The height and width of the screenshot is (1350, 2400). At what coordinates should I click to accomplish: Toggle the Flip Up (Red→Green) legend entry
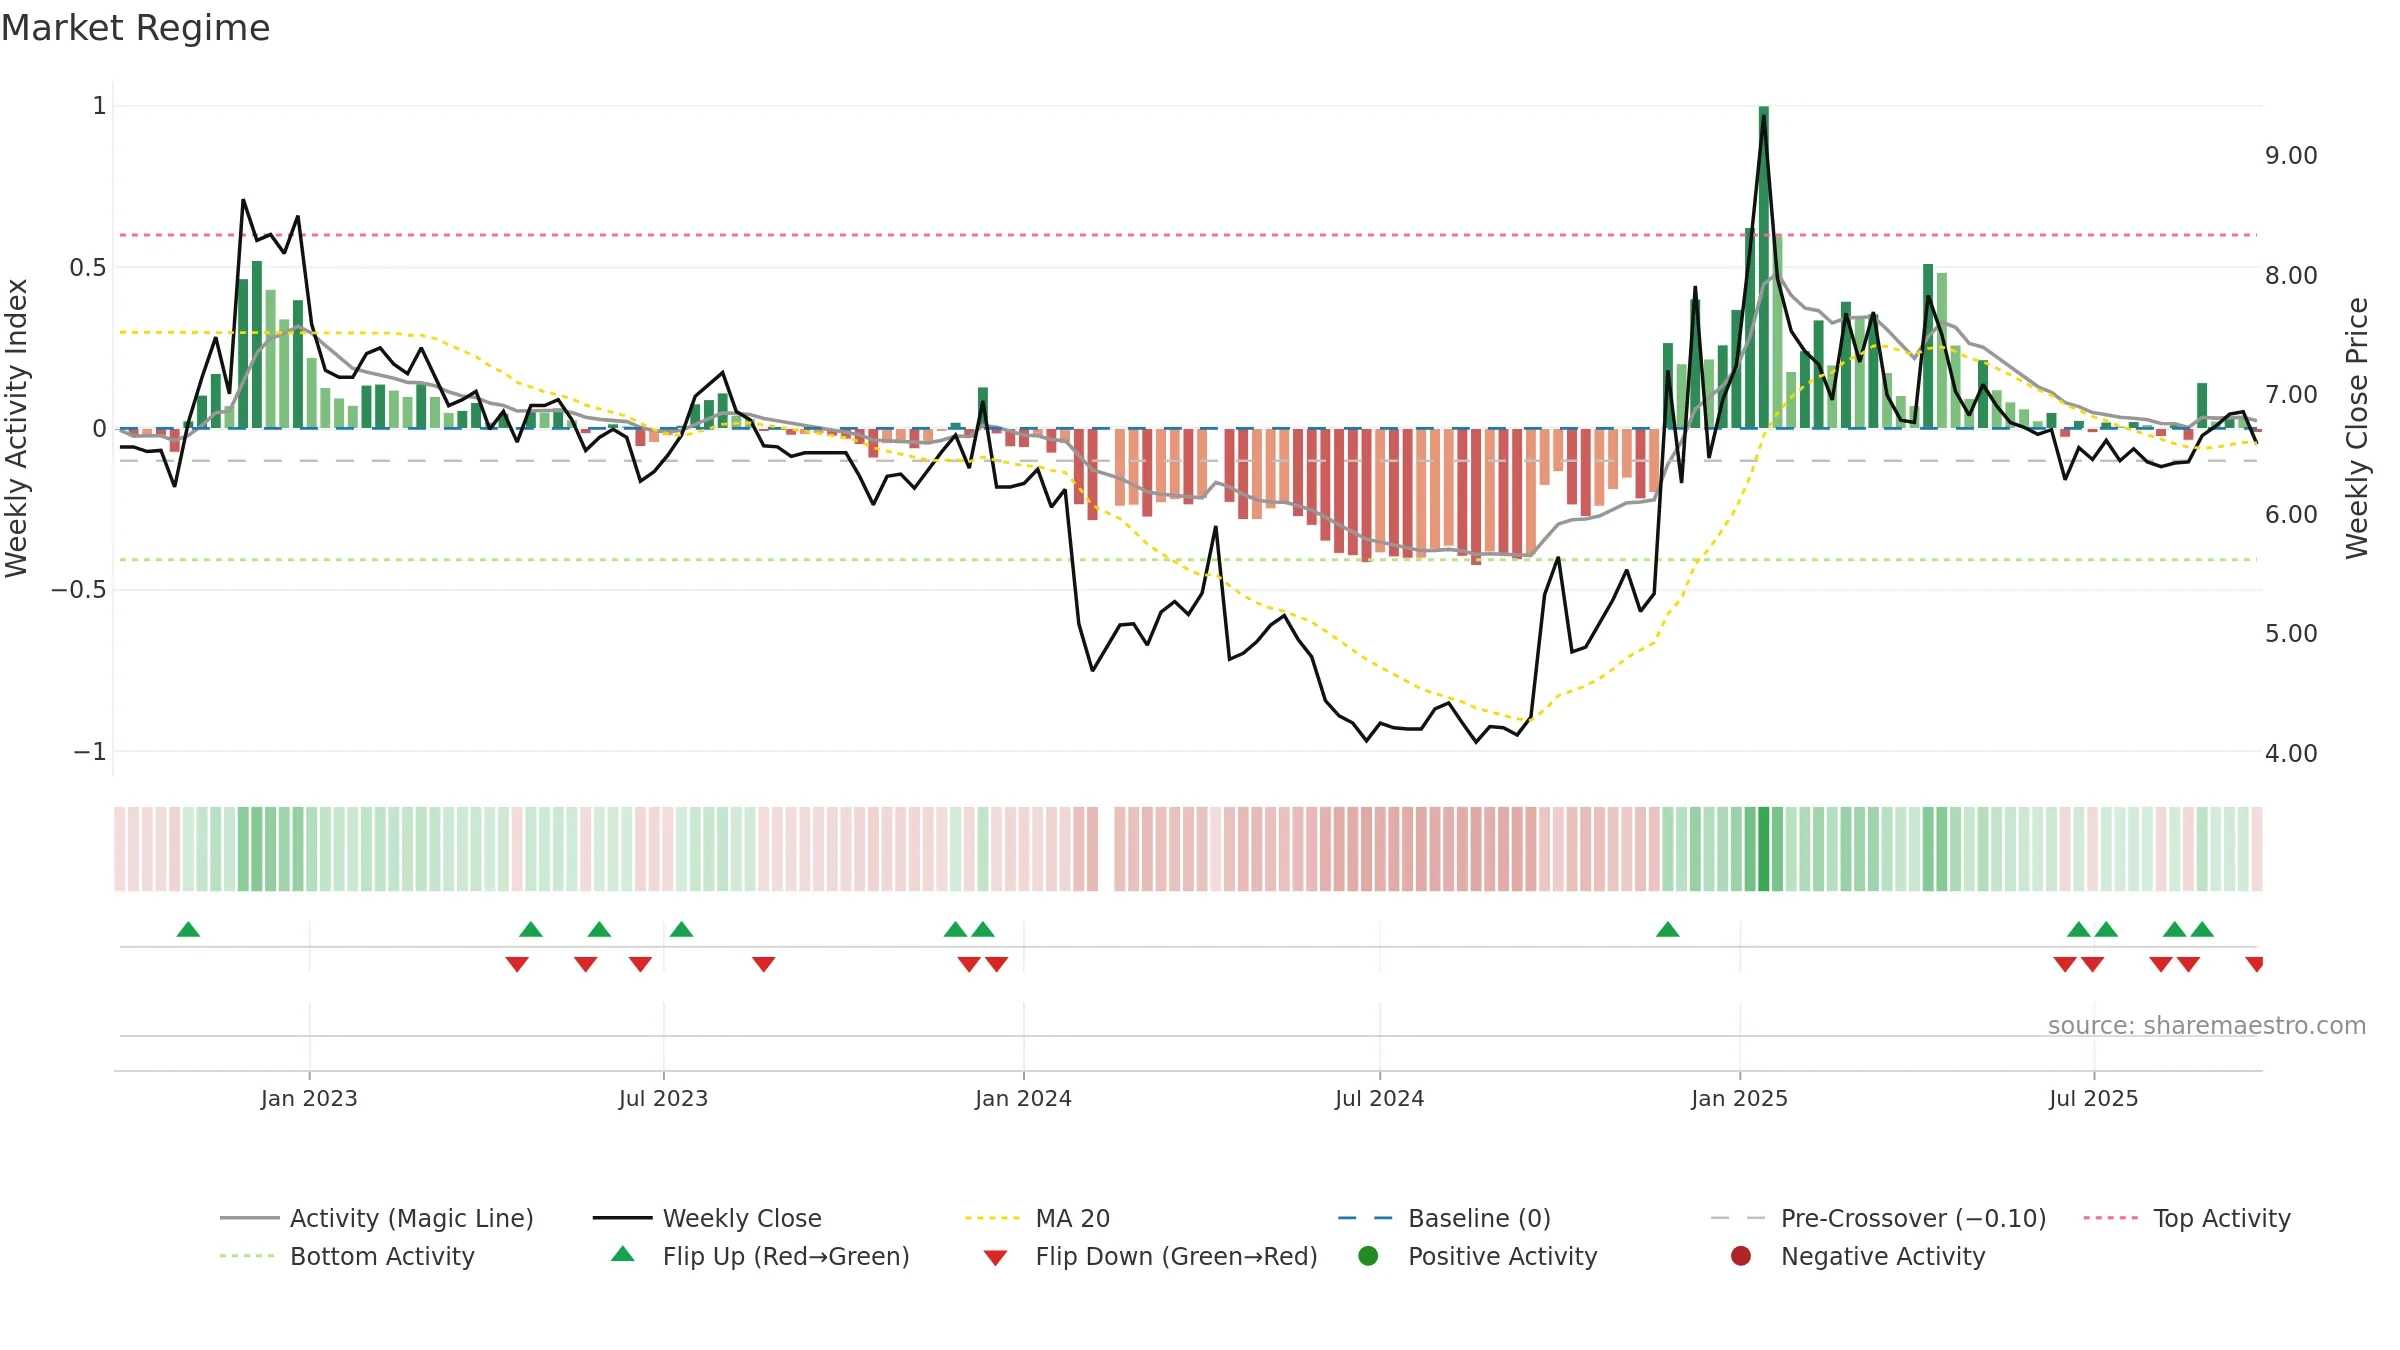[760, 1256]
